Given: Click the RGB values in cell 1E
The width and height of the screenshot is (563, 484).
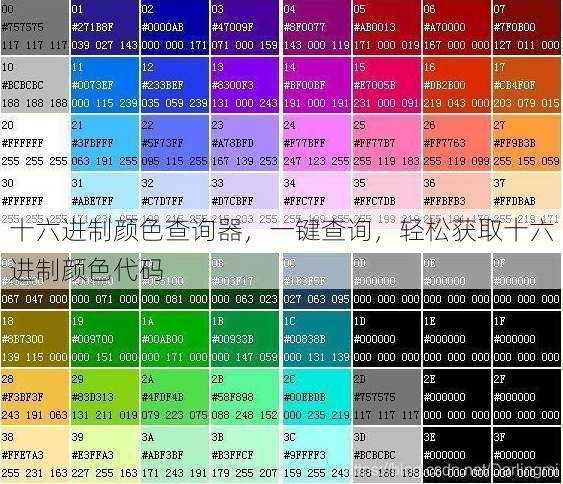Looking at the screenshot, I should coord(456,357).
